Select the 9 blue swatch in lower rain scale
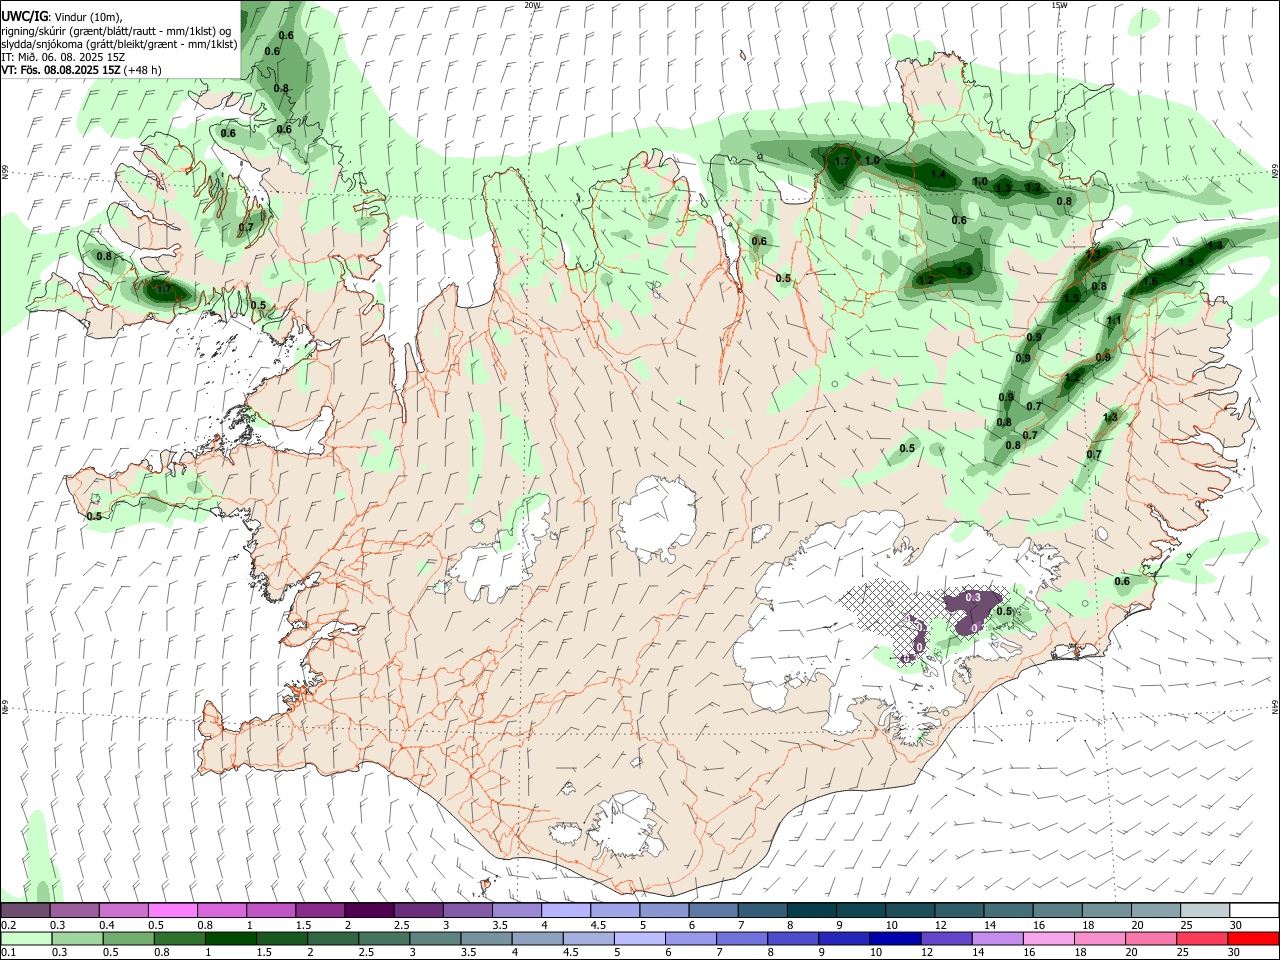Screen dimensions: 1280x960 click(x=844, y=938)
